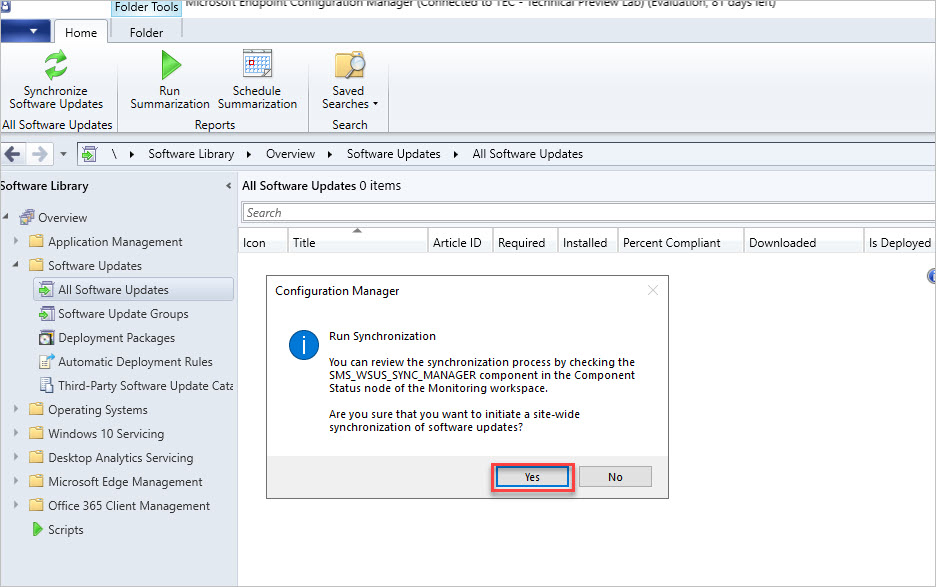
Task: Confirm synchronization with the Yes button
Action: pos(532,477)
